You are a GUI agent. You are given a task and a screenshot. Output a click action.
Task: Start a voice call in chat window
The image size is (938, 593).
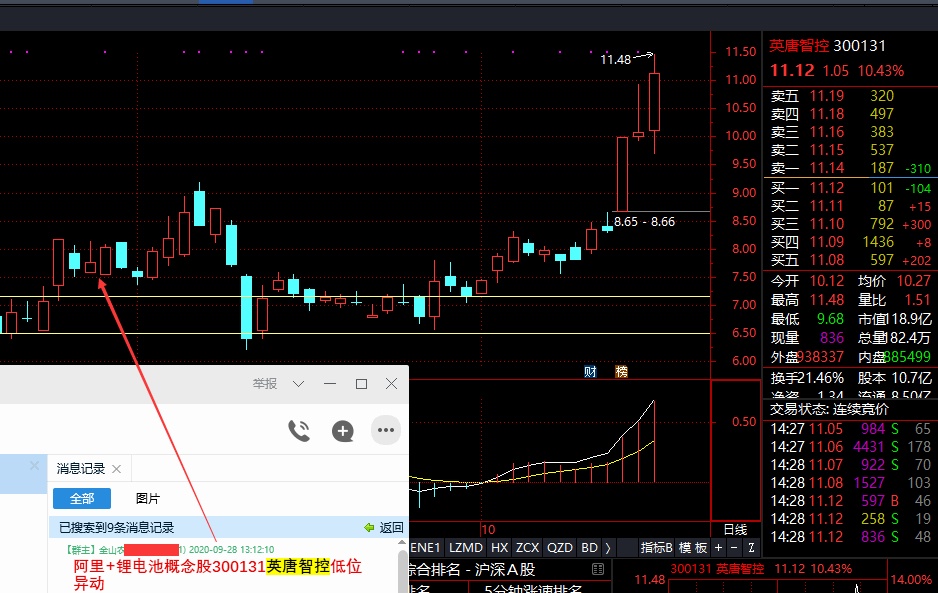point(299,430)
